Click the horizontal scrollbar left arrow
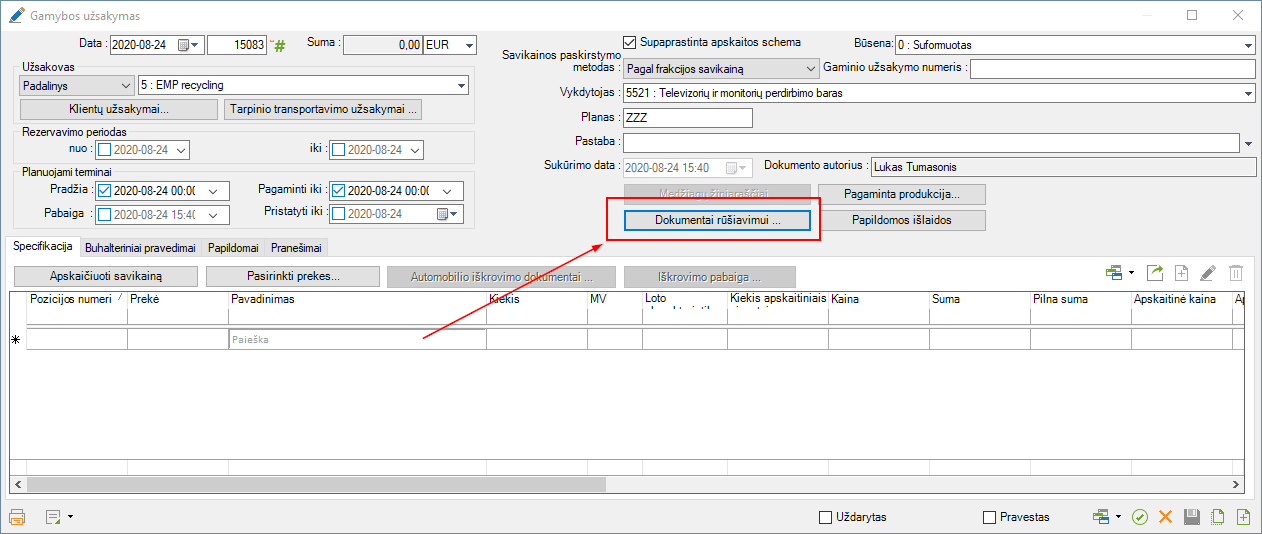1262x534 pixels. tap(18, 485)
